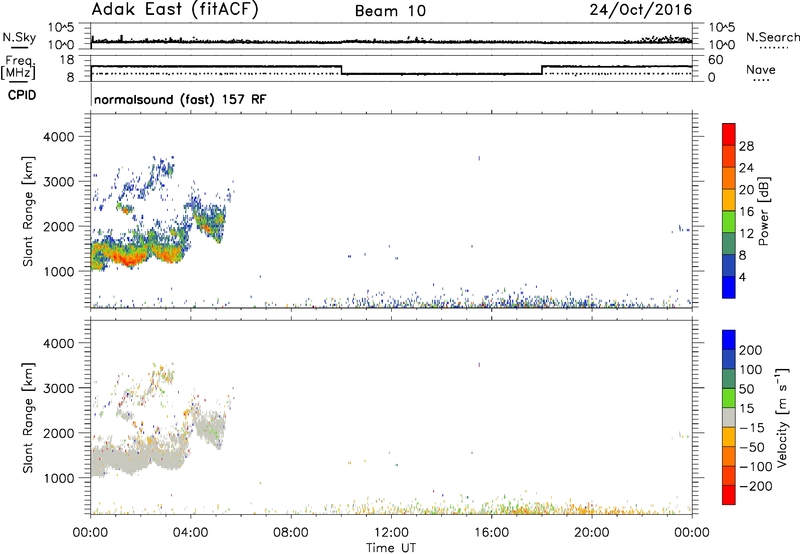Click the '04:00' time axis label
The height and width of the screenshot is (554, 800).
(x=191, y=533)
